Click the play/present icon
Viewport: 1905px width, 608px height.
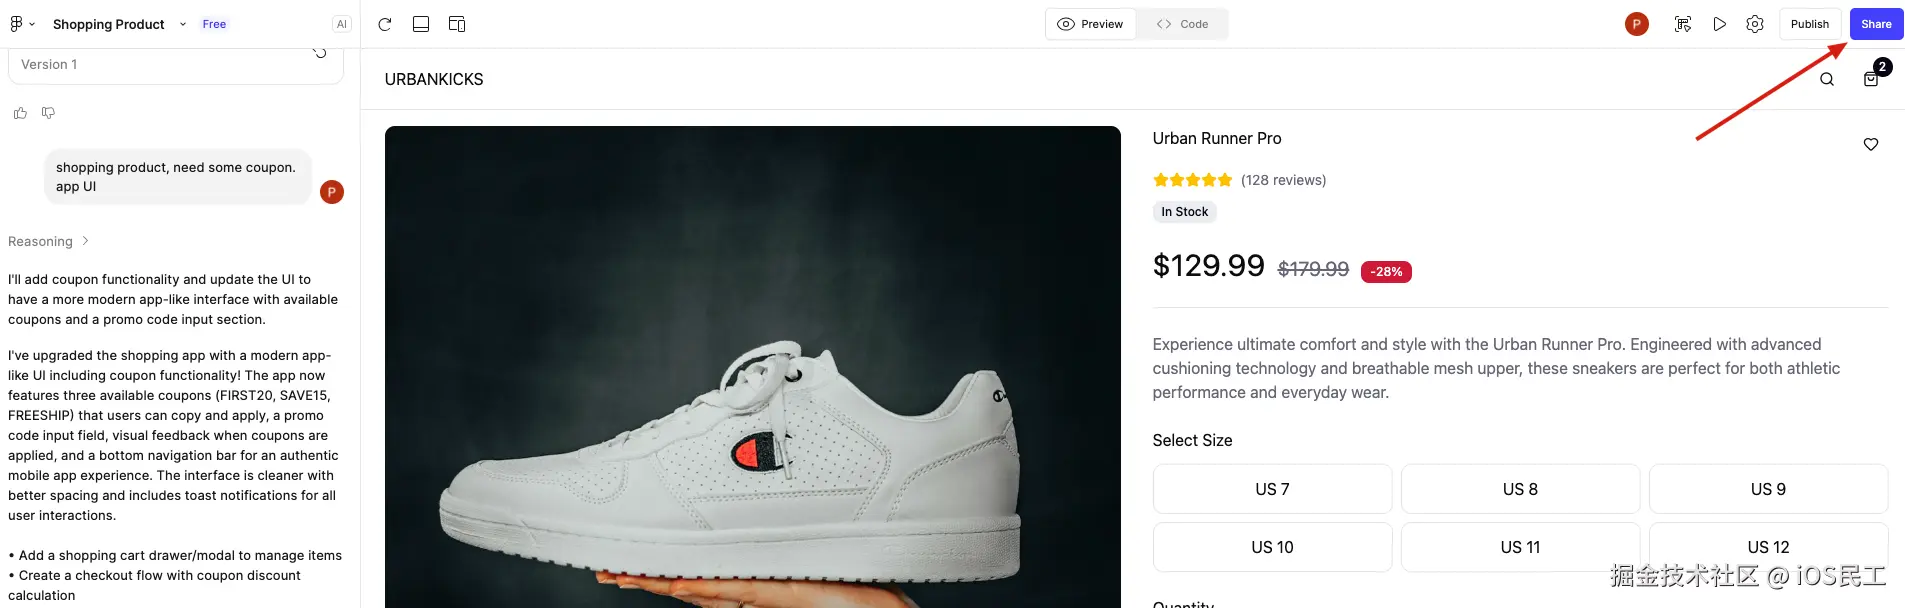point(1719,24)
